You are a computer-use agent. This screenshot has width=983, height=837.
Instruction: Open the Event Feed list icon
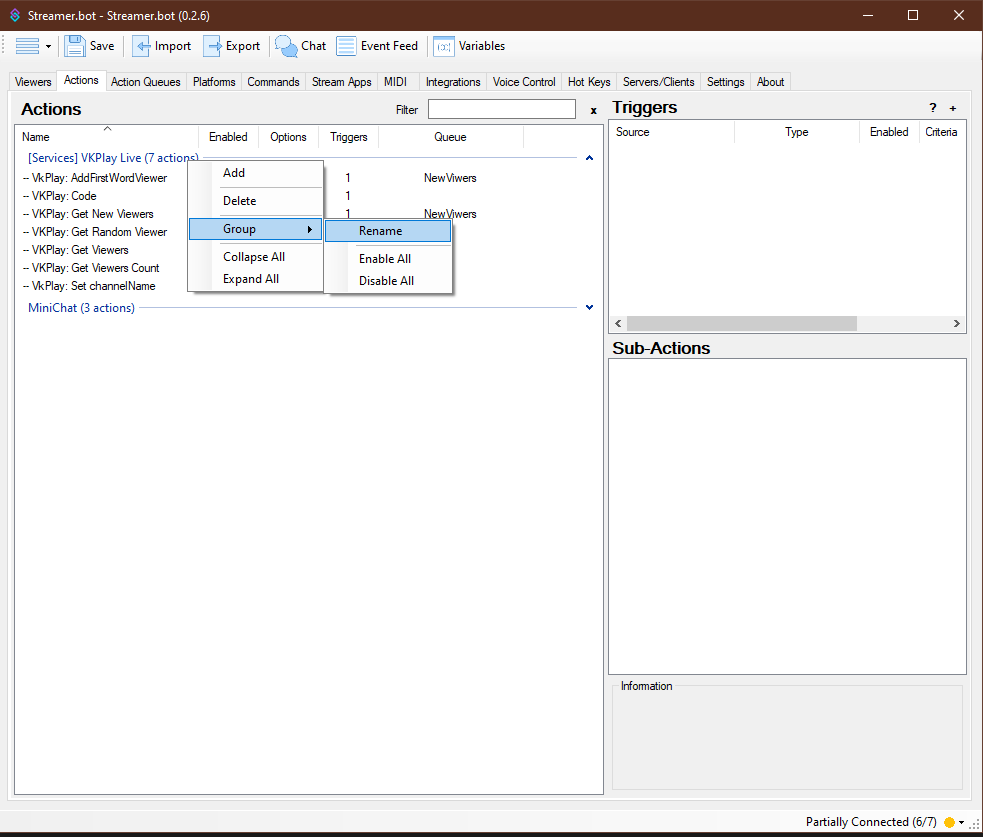pyautogui.click(x=347, y=46)
